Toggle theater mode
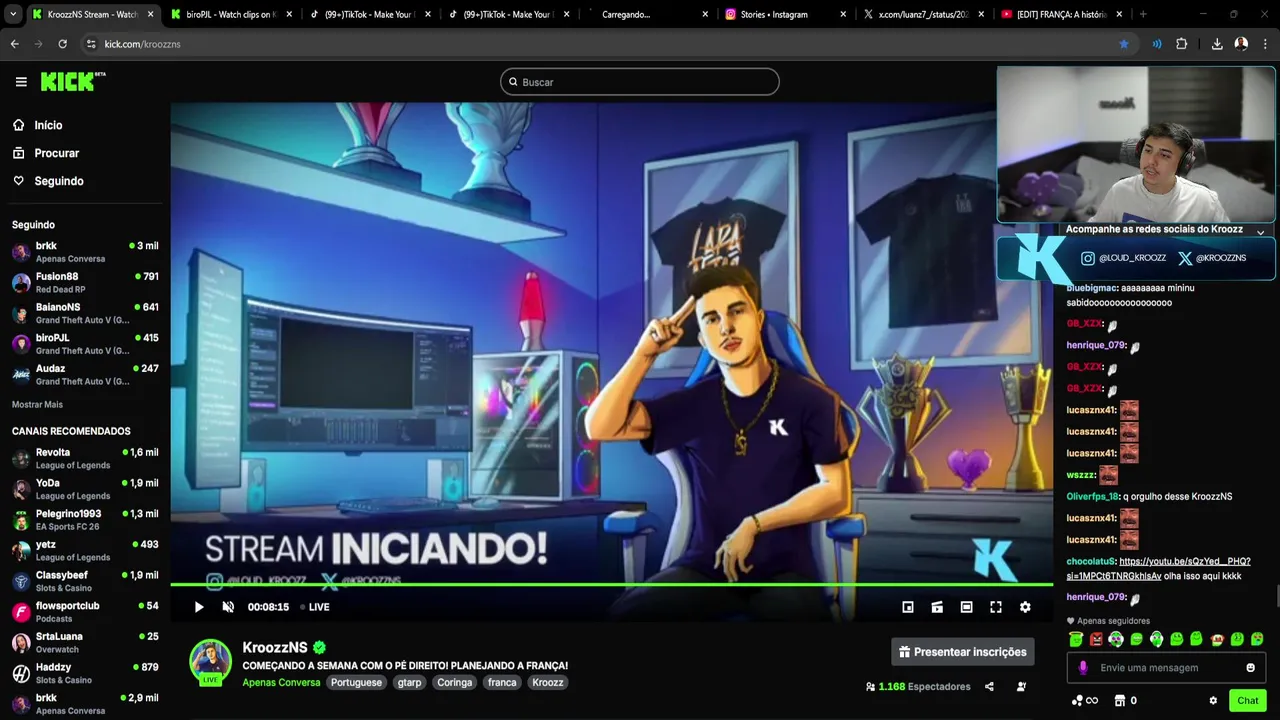 [966, 607]
